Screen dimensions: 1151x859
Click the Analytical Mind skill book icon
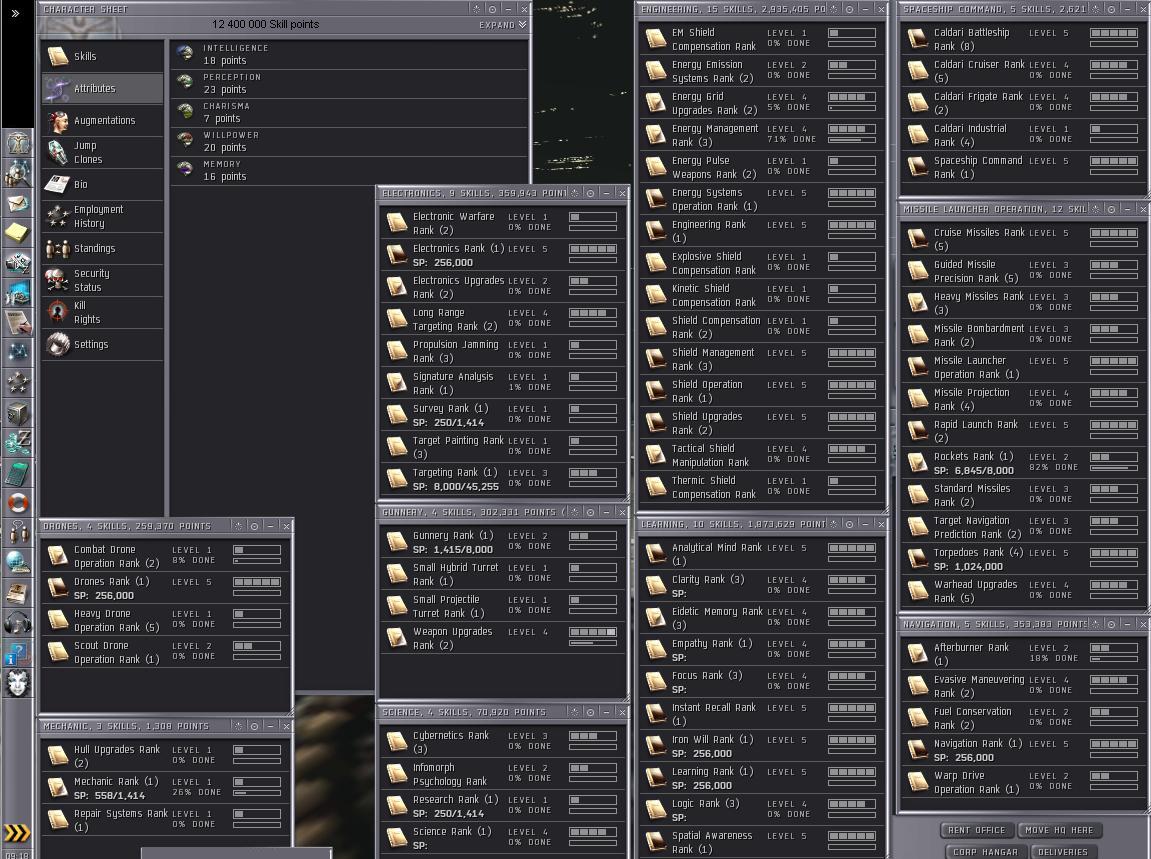click(656, 554)
